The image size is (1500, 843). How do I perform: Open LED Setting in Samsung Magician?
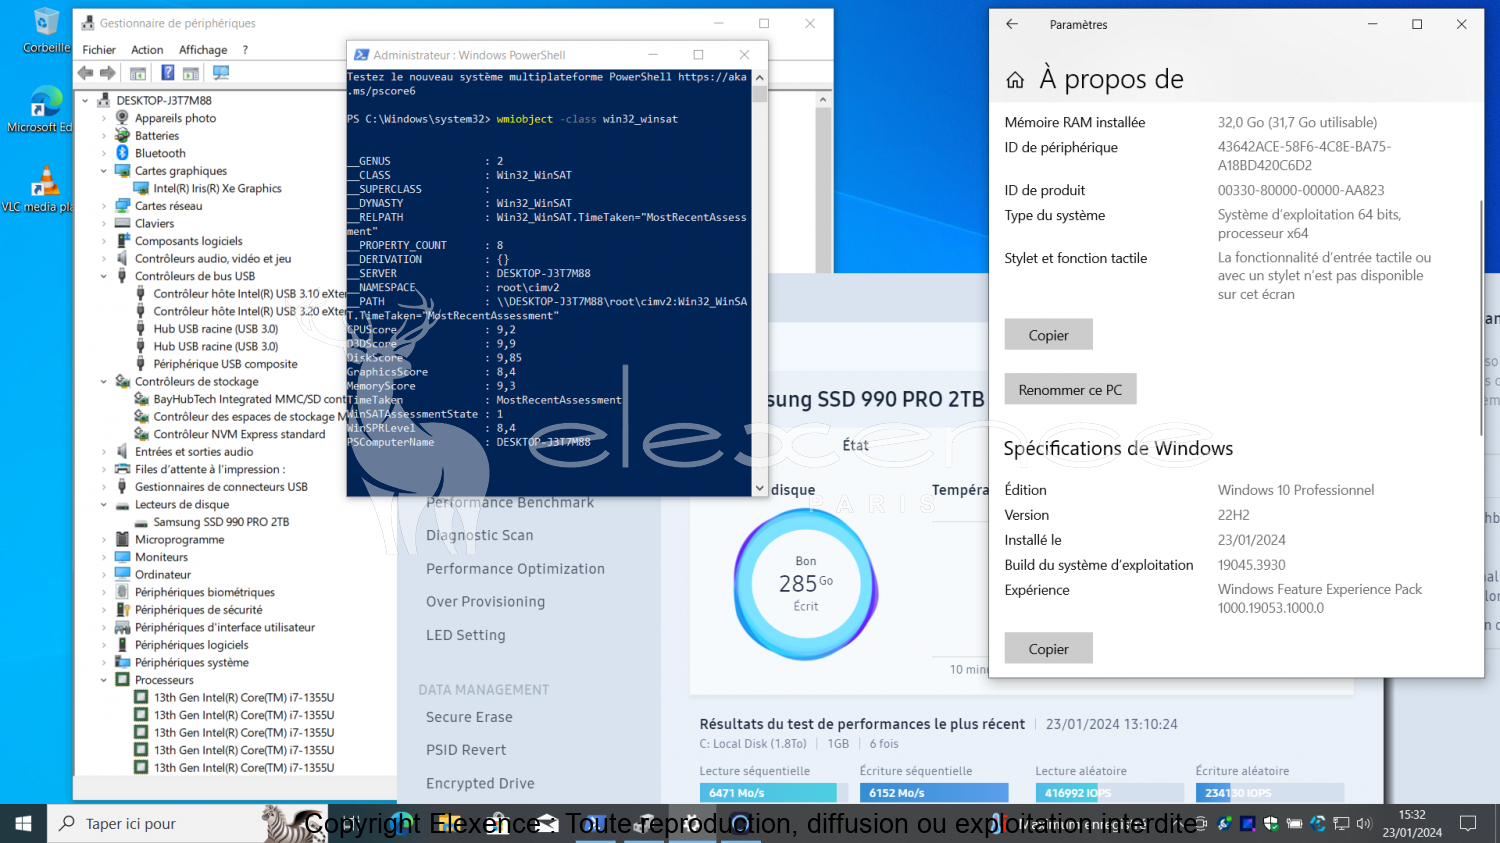point(466,635)
